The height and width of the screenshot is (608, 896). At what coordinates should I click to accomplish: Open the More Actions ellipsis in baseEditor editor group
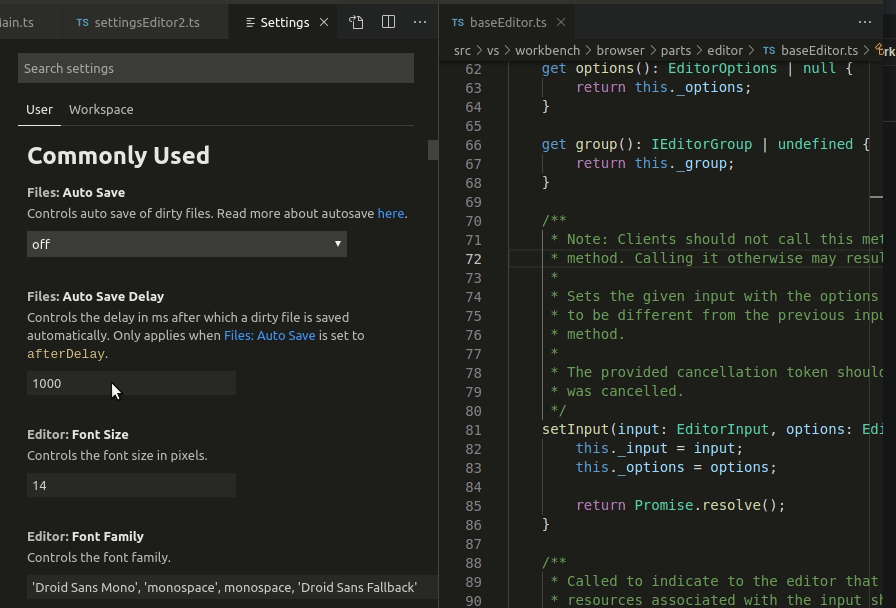tap(865, 22)
